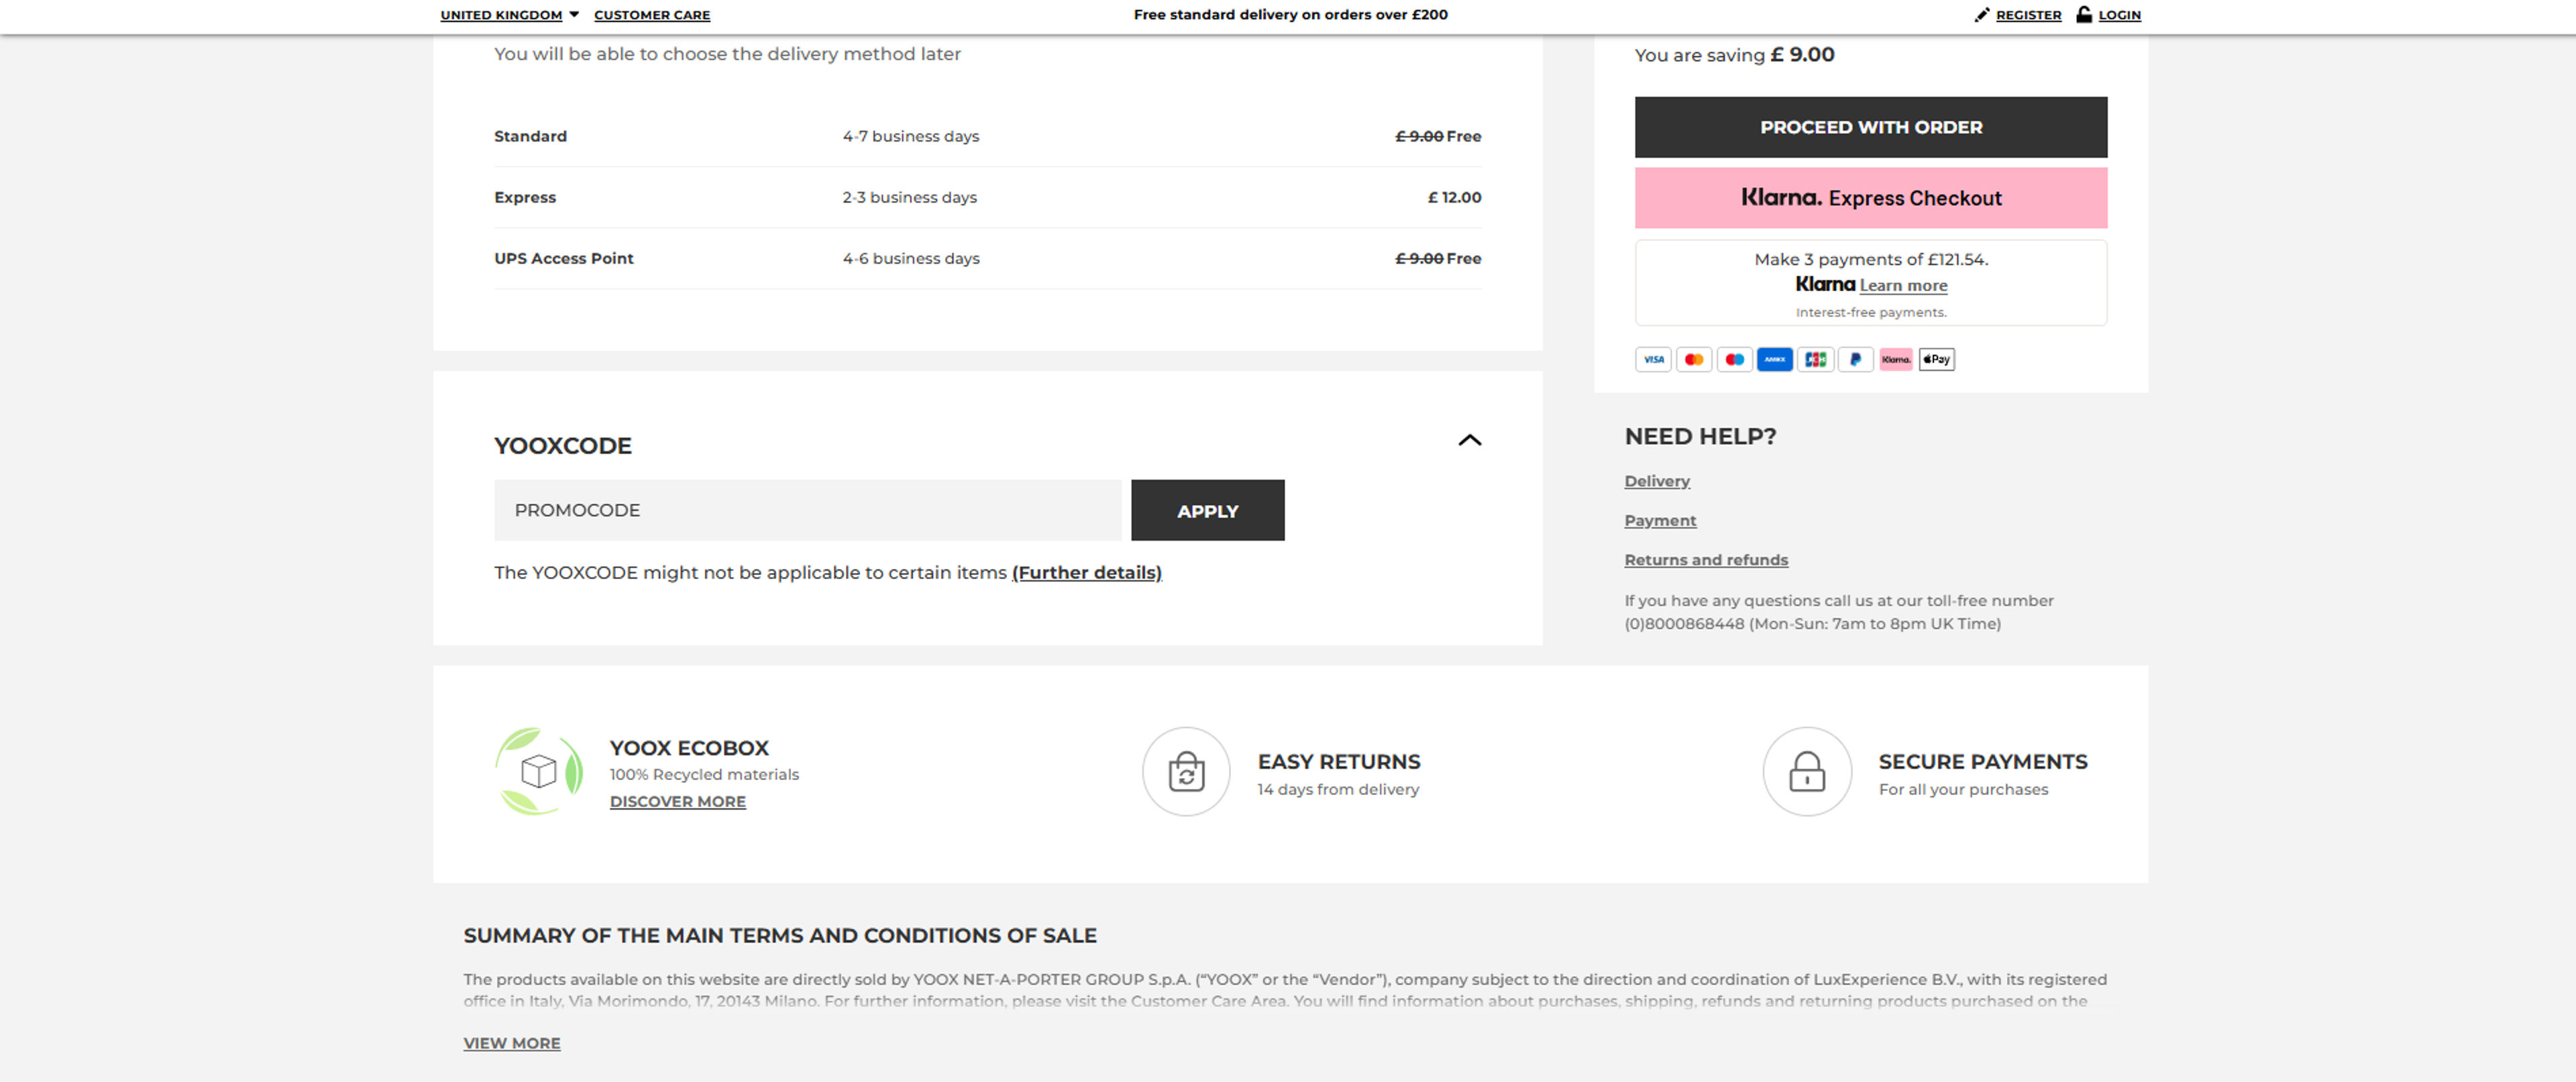Click the YOOX Ecobox recycling icon
2576x1082 pixels.
pyautogui.click(x=539, y=771)
